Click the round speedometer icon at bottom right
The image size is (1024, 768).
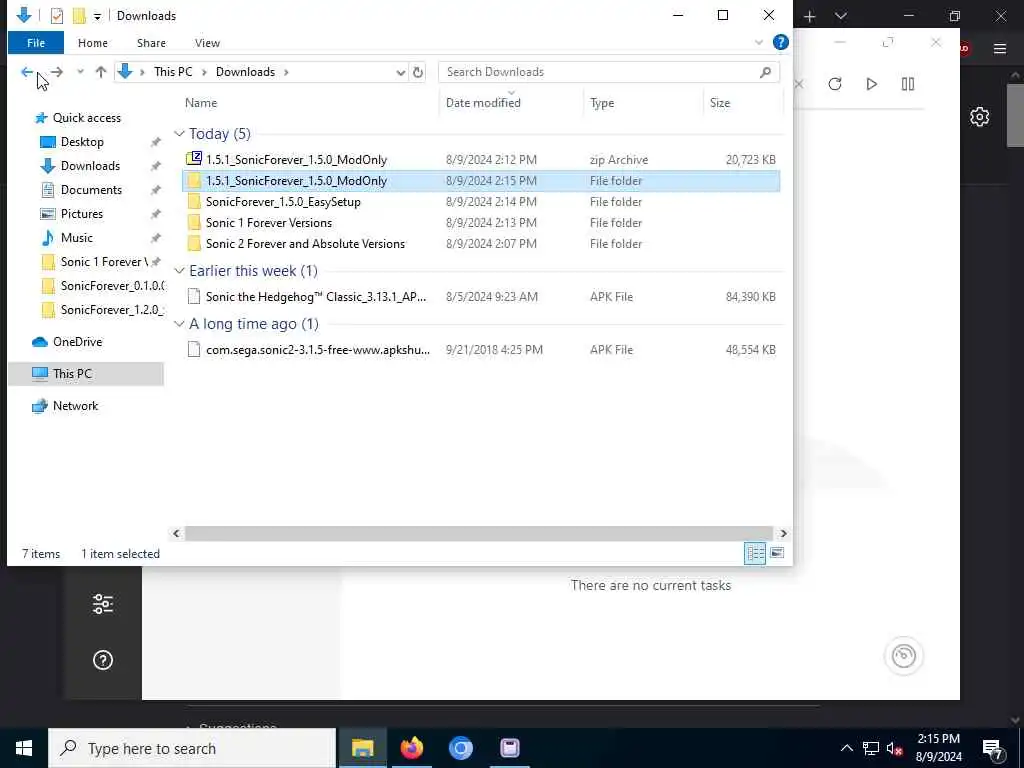click(904, 656)
